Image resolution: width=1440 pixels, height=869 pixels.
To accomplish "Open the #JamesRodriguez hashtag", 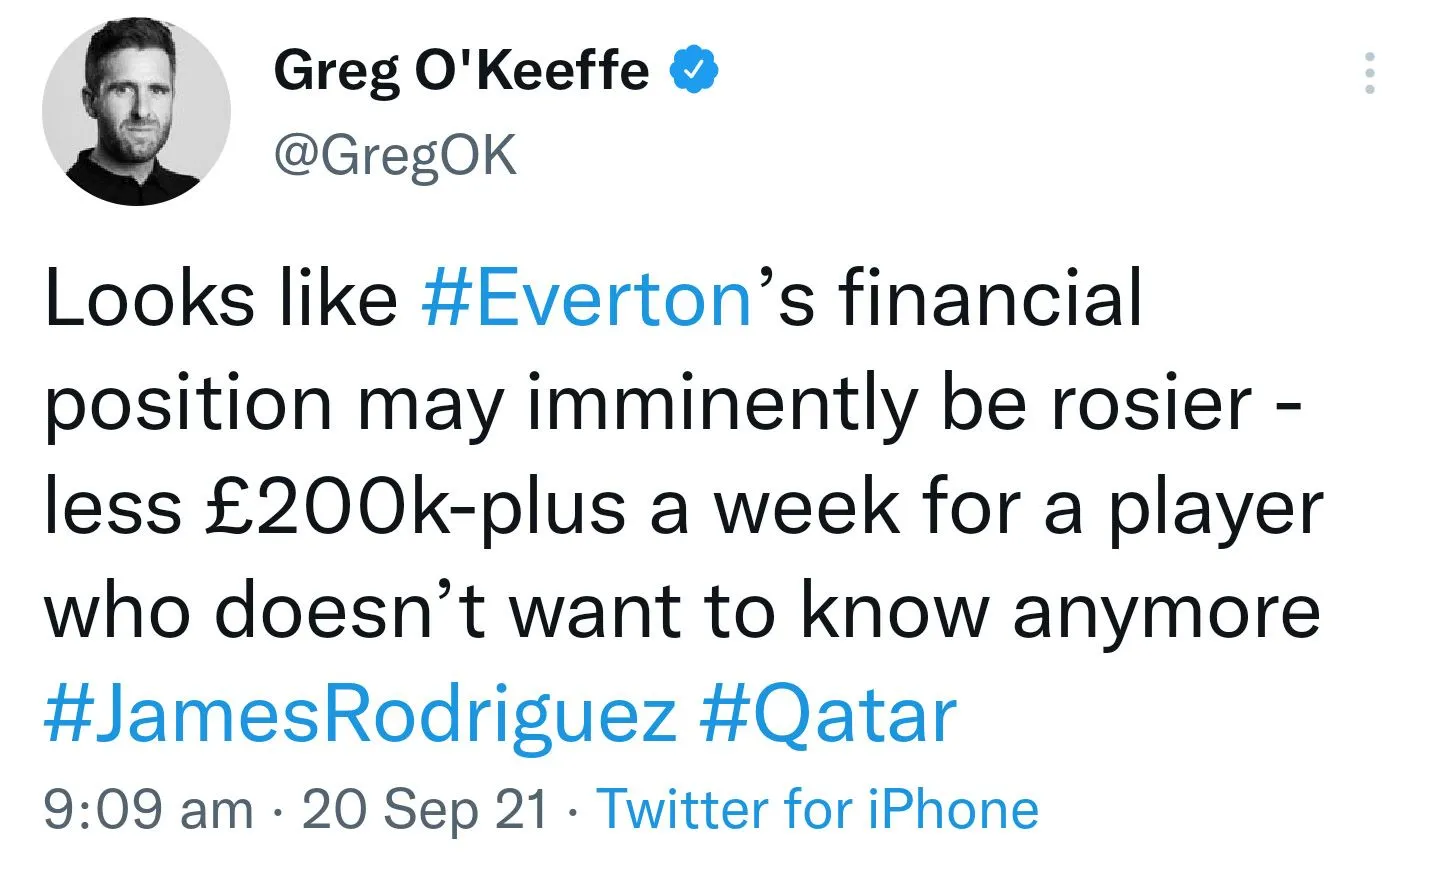I will 360,715.
